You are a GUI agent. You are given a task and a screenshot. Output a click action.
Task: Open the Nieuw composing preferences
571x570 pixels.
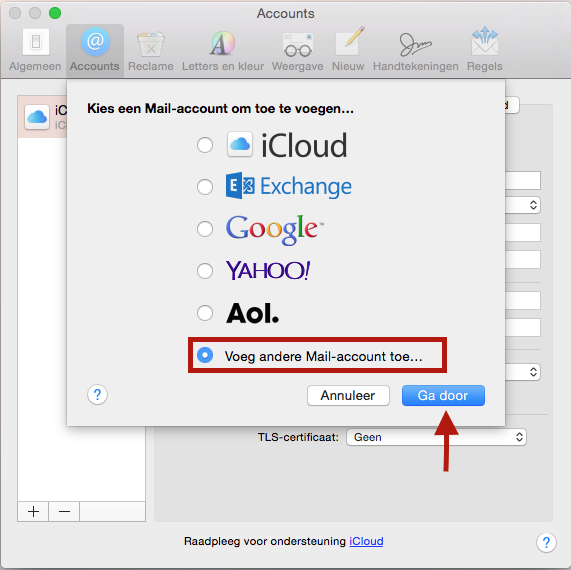[348, 50]
